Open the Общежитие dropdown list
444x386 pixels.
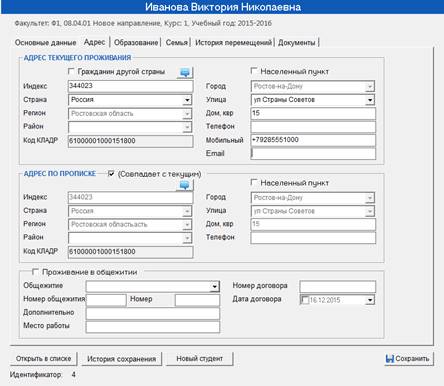(x=215, y=286)
